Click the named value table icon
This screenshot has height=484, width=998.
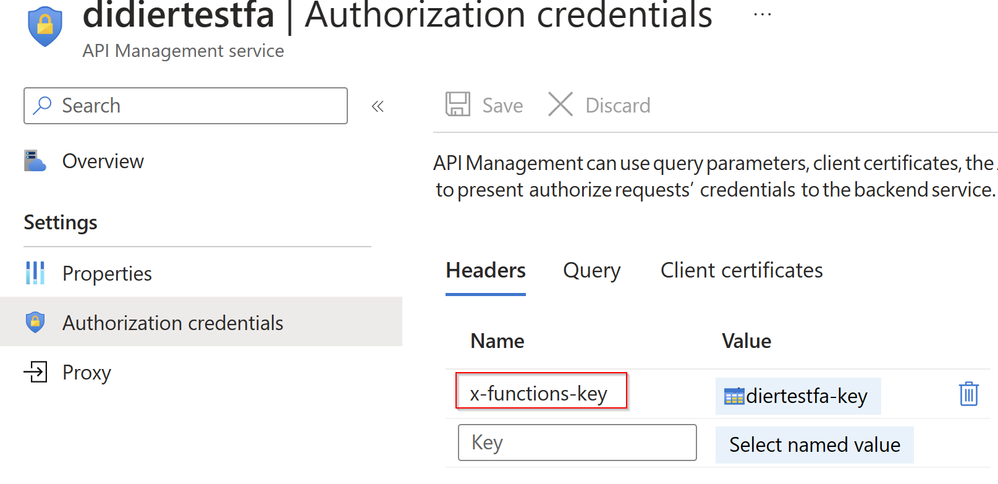click(x=734, y=397)
